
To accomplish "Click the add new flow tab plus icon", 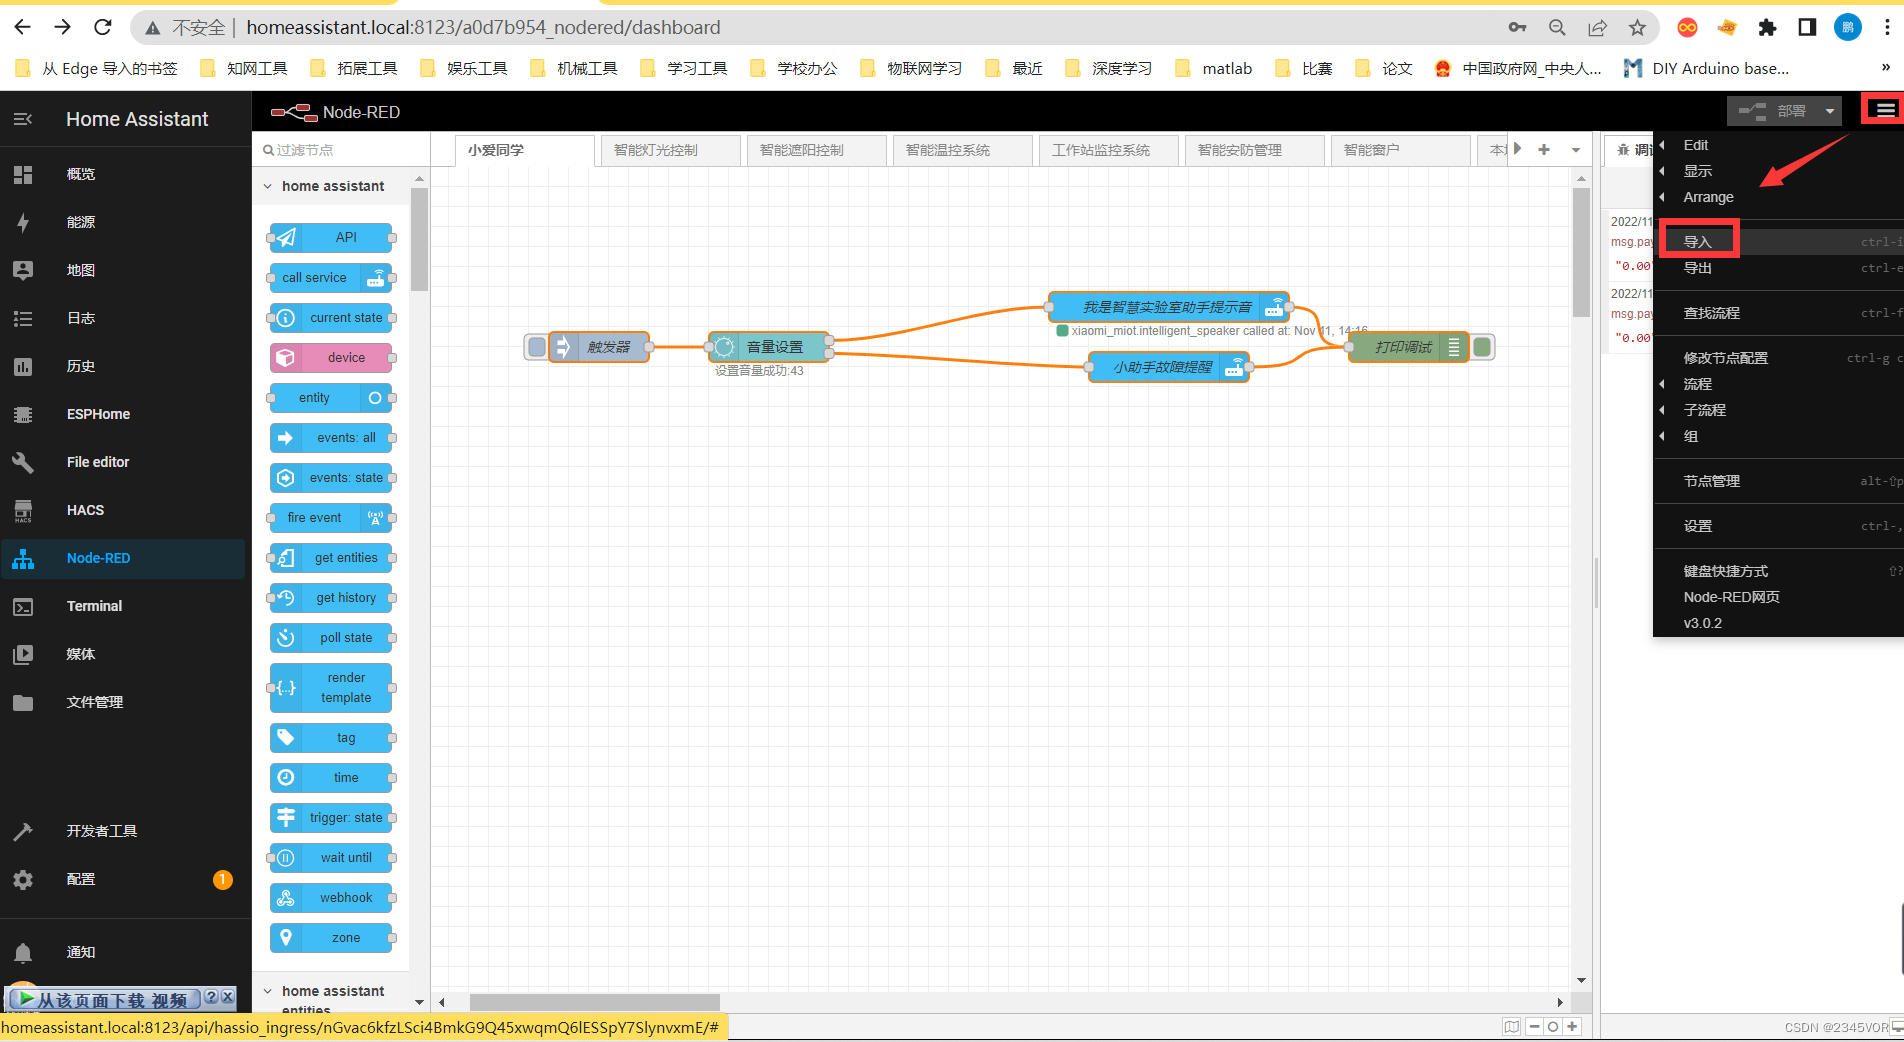I will coord(1544,150).
